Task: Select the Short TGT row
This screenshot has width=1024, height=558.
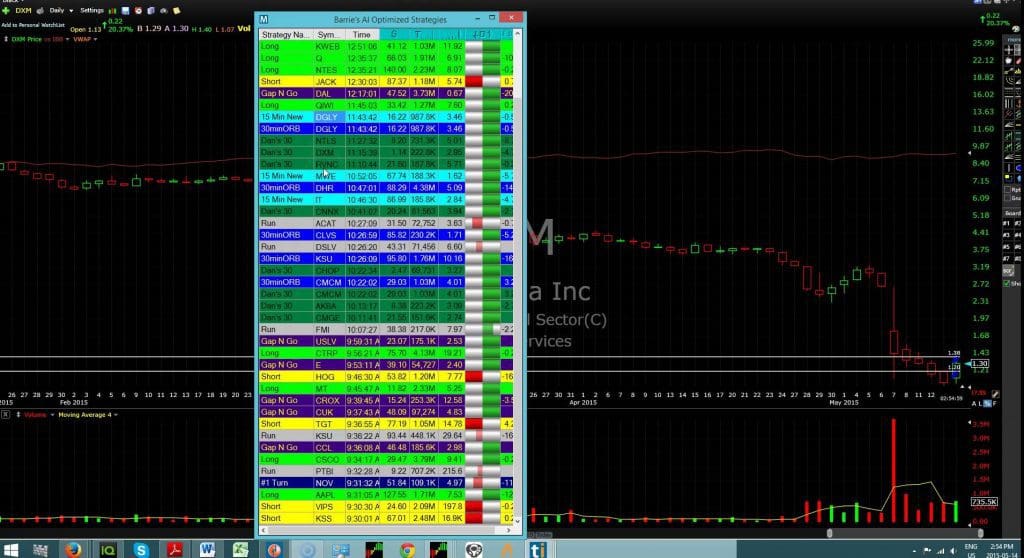Action: click(x=386, y=423)
